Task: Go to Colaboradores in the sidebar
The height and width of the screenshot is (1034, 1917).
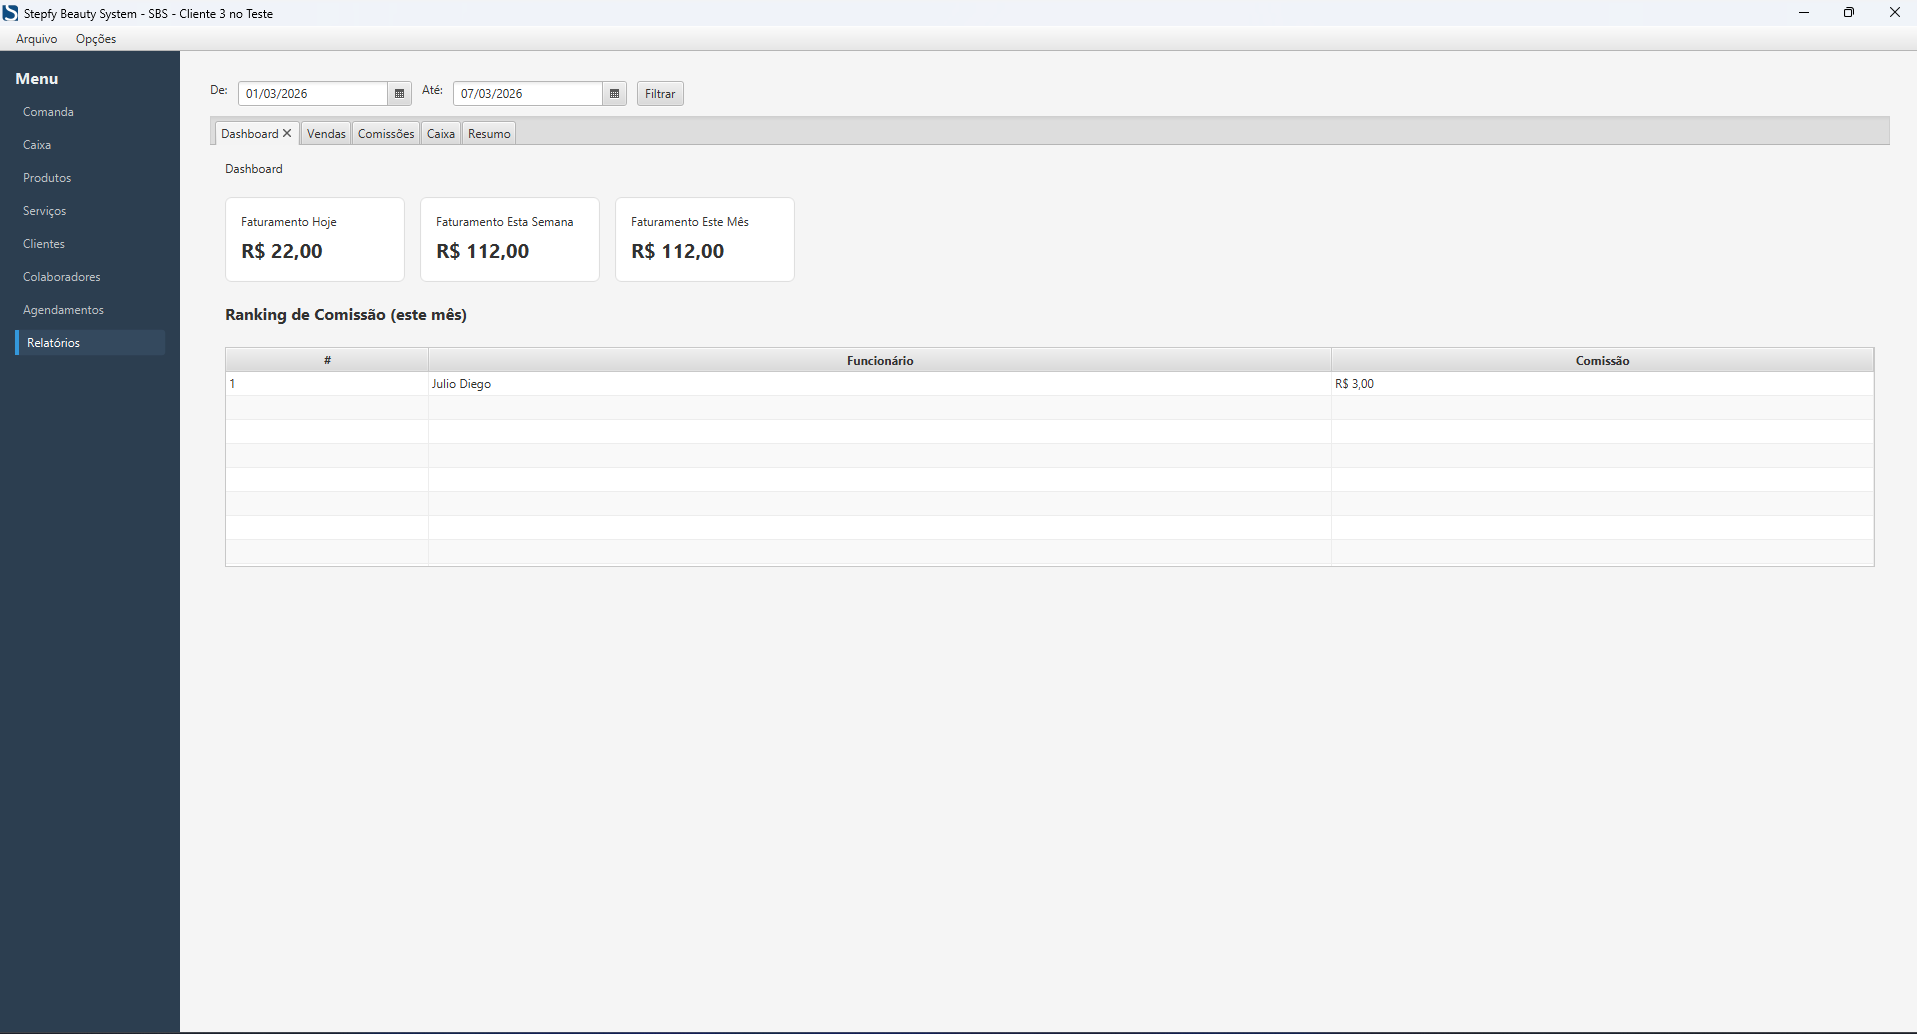Action: 62,277
